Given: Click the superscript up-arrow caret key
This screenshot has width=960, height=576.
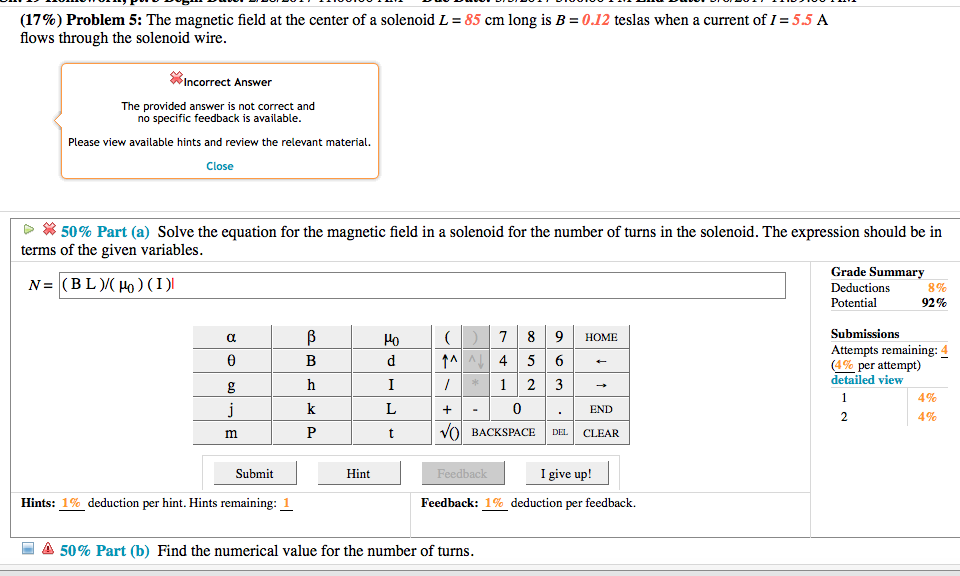Looking at the screenshot, I should [x=448, y=361].
